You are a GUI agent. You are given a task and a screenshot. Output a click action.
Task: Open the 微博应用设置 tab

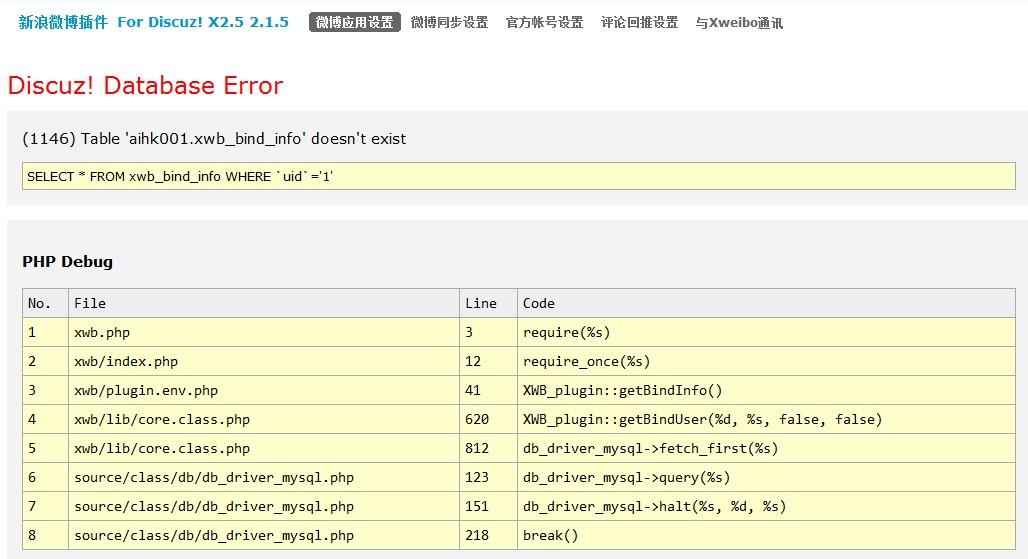(x=355, y=22)
